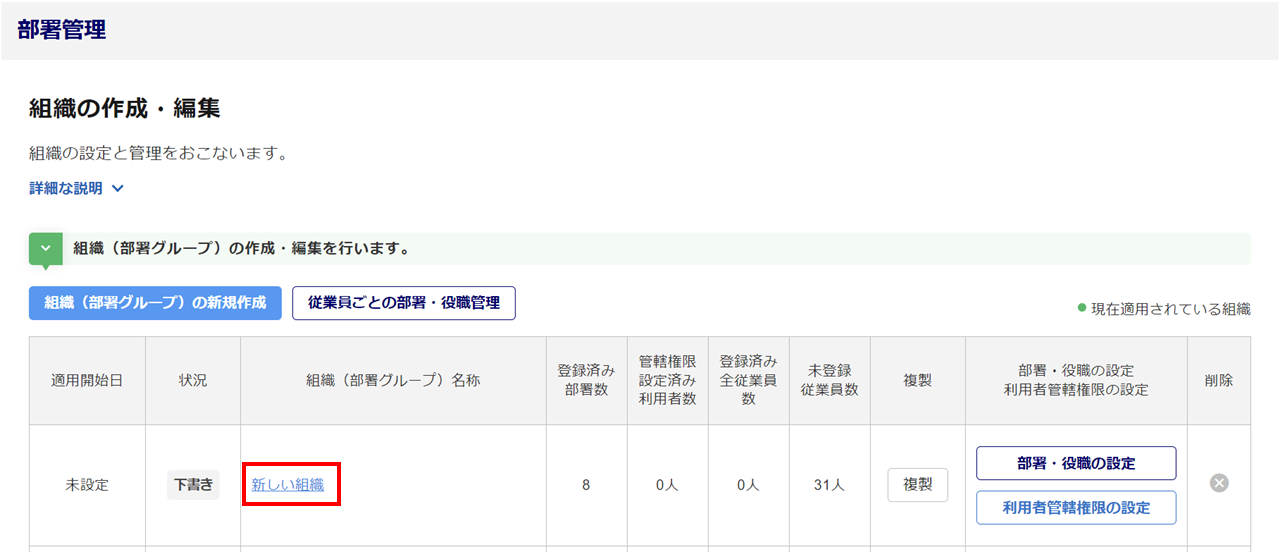This screenshot has width=1280, height=552.
Task: Click the delete icon for 新しい組織 row
Action: [x=1219, y=484]
